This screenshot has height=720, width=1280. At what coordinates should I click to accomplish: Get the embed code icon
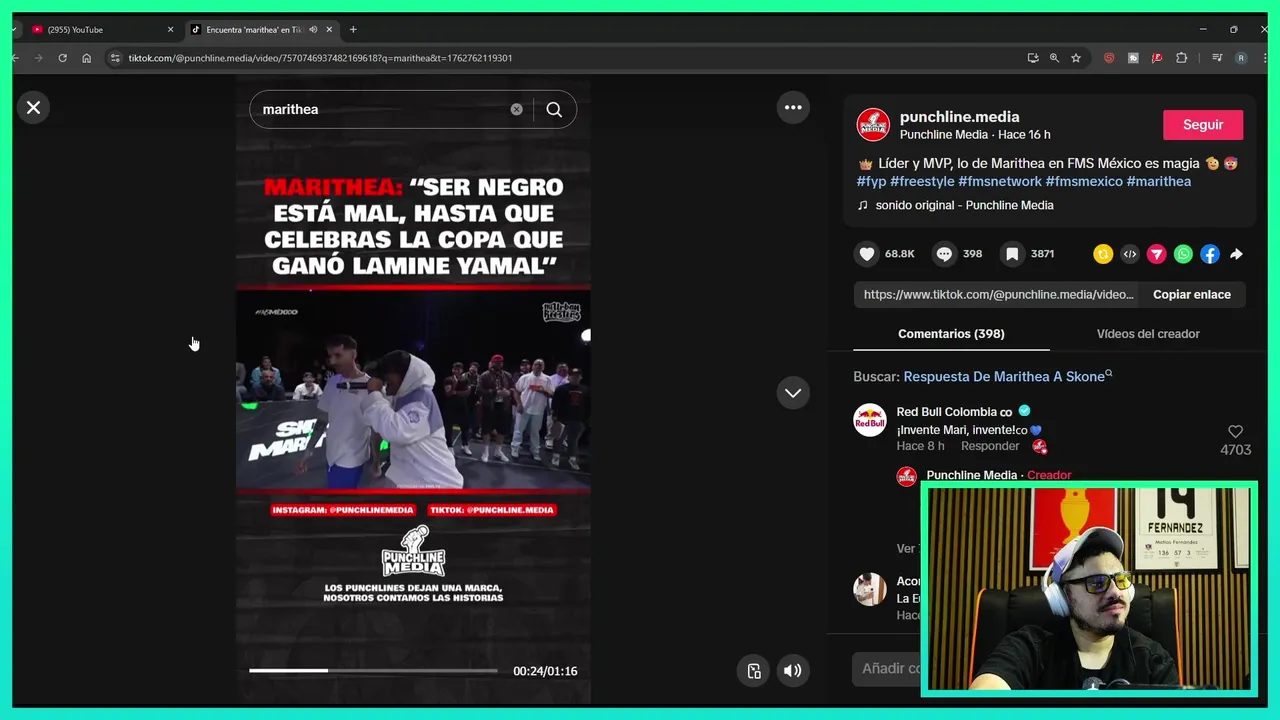point(1130,254)
